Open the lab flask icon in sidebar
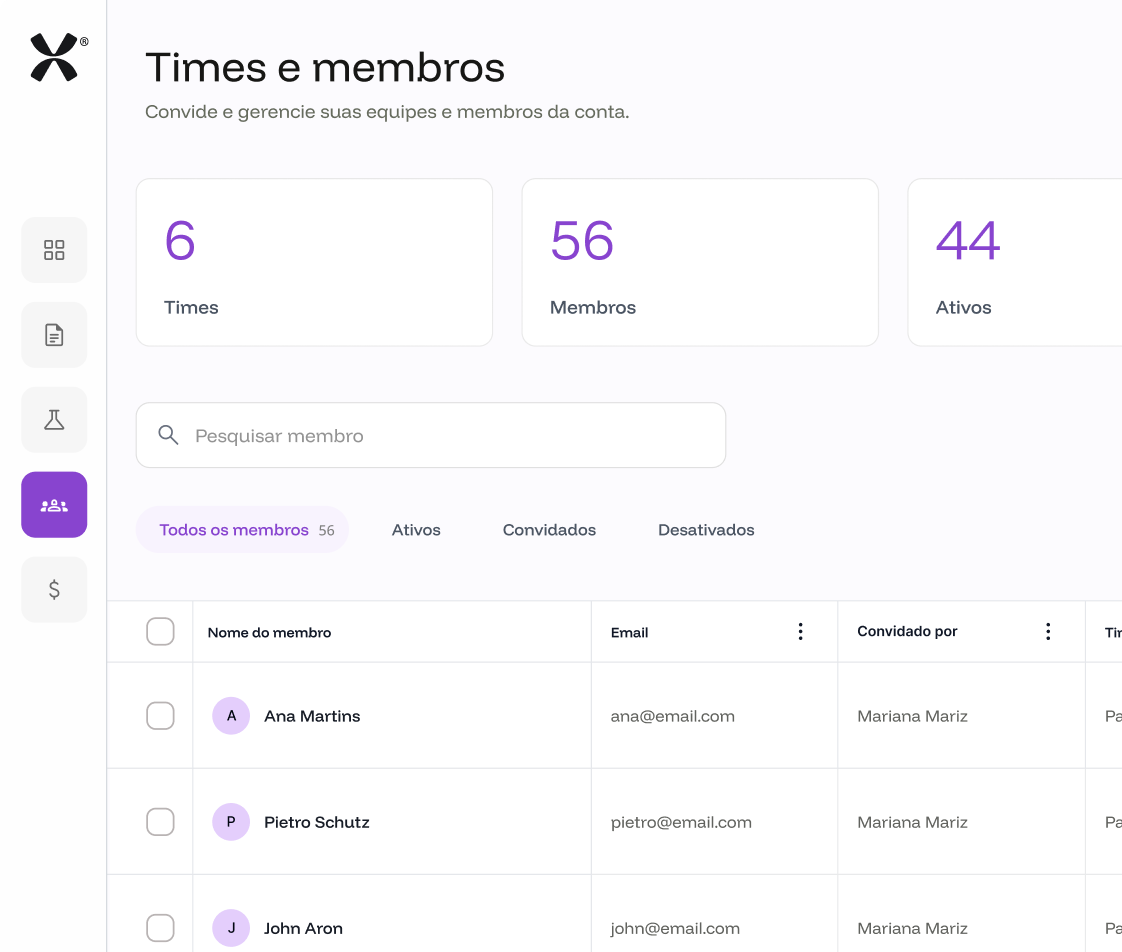 [54, 420]
